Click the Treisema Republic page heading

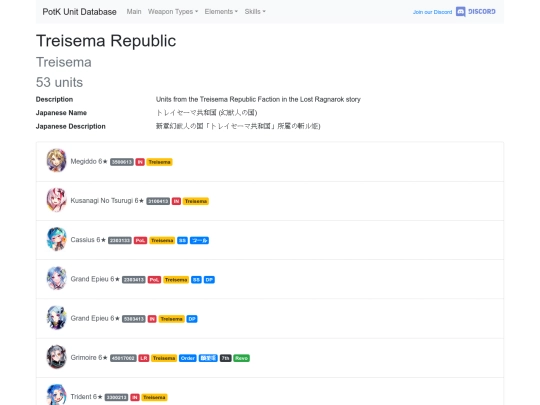click(106, 41)
